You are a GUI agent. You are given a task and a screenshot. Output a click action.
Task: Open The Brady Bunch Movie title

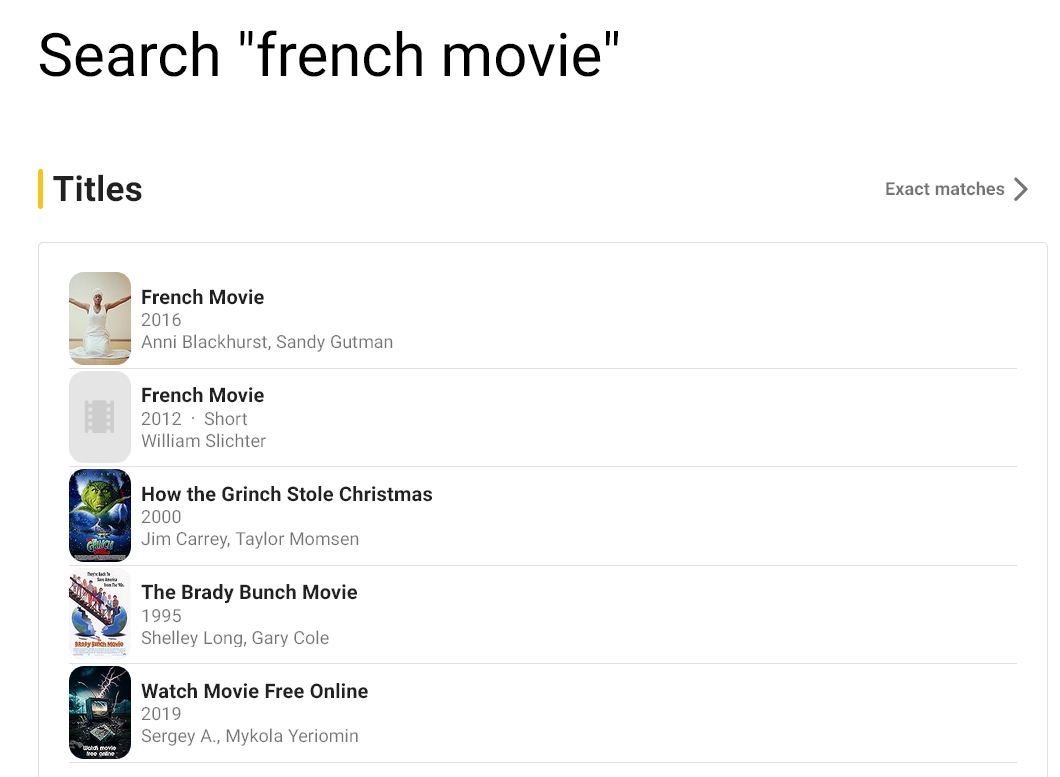(249, 592)
